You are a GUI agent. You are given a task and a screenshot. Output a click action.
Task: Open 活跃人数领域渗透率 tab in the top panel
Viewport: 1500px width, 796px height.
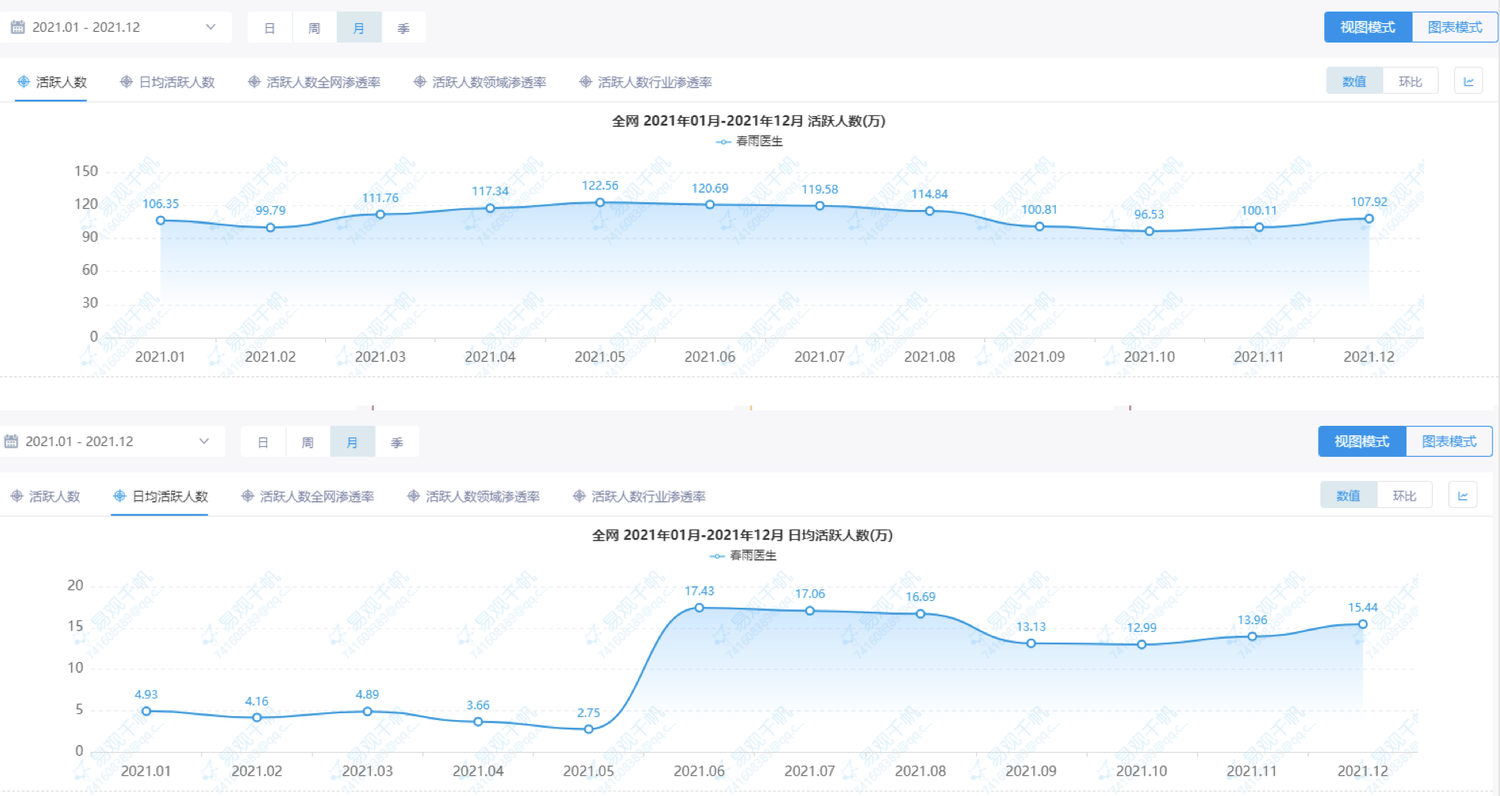[479, 82]
